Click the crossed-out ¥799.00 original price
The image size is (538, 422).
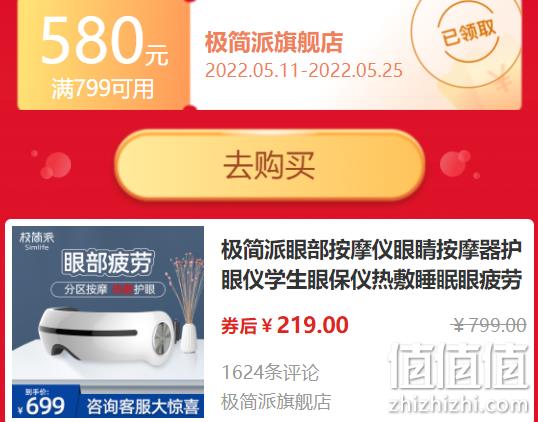pos(488,325)
